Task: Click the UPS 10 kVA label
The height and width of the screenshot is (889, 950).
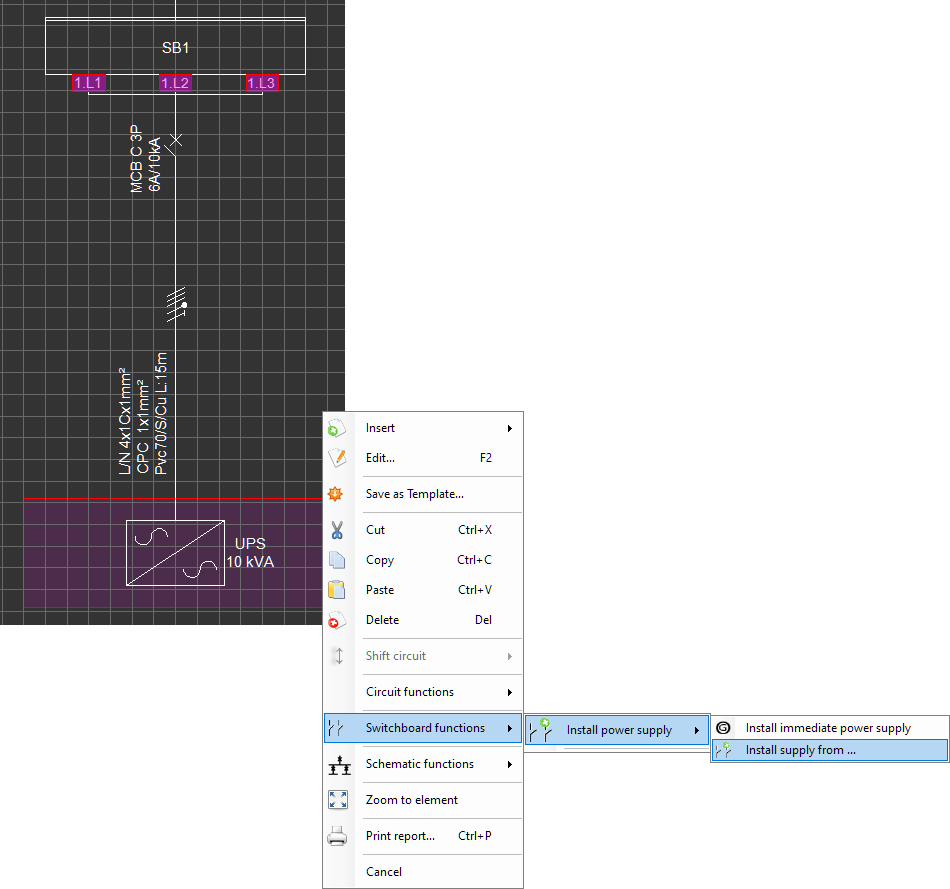Action: pyautogui.click(x=250, y=553)
